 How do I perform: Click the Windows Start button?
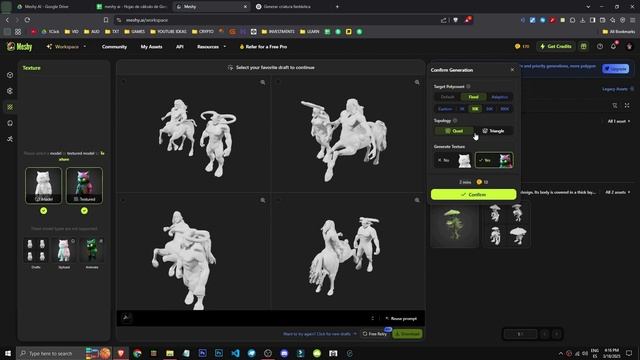tap(7, 353)
